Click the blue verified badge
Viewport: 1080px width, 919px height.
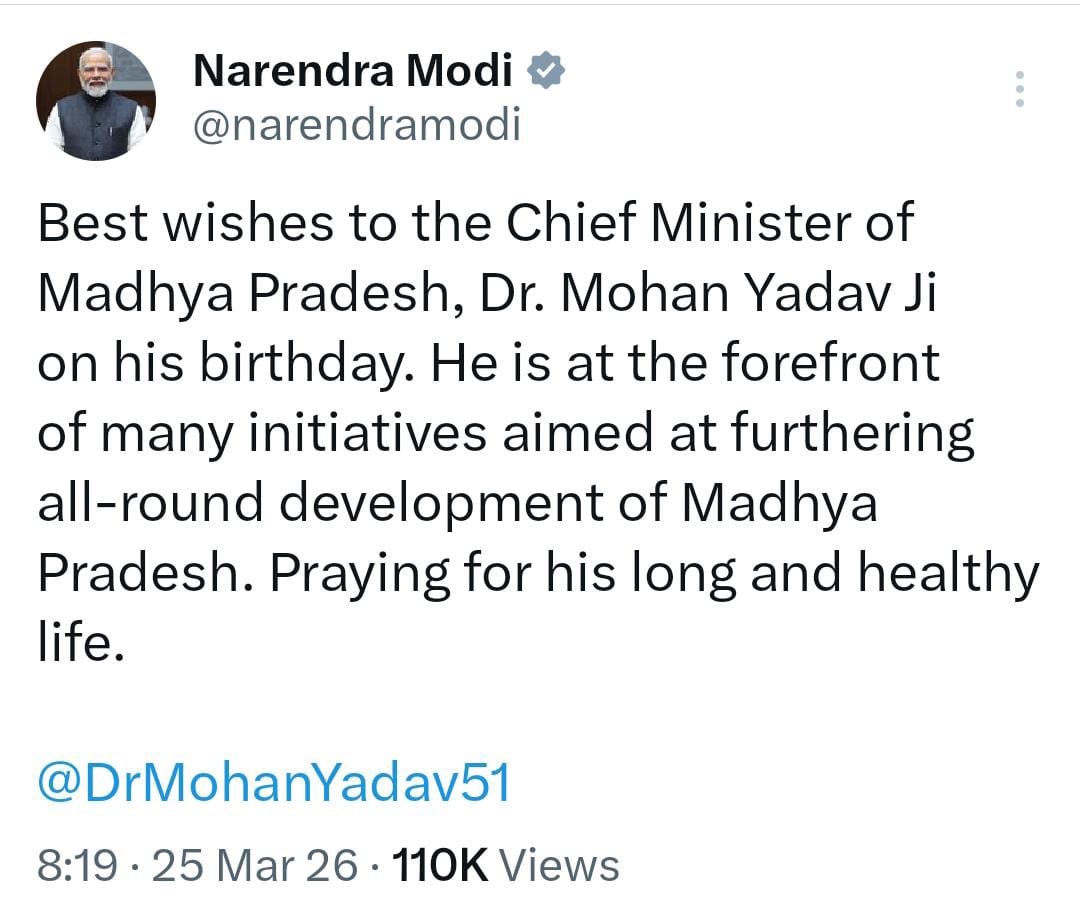pyautogui.click(x=548, y=71)
